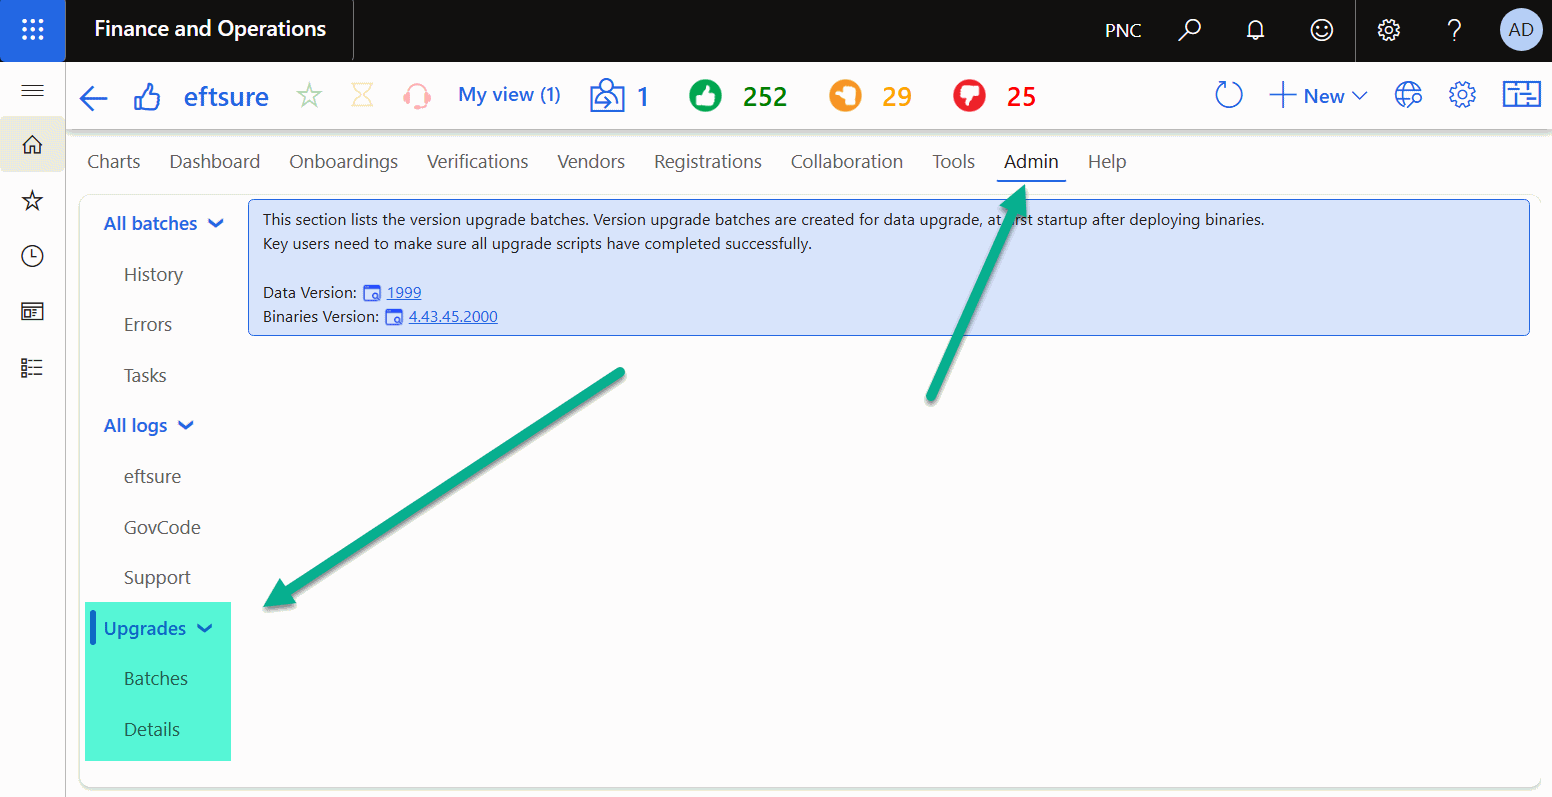Image resolution: width=1552 pixels, height=797 pixels.
Task: Collapse the All batches section
Action: click(x=216, y=224)
